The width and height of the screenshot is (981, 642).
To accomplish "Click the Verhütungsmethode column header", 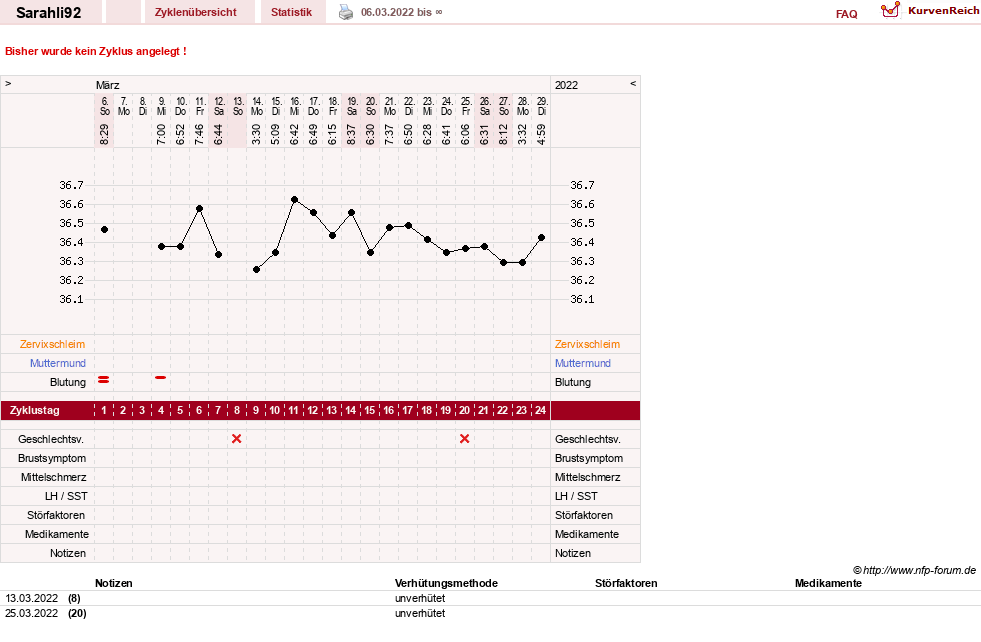I will coord(446,583).
